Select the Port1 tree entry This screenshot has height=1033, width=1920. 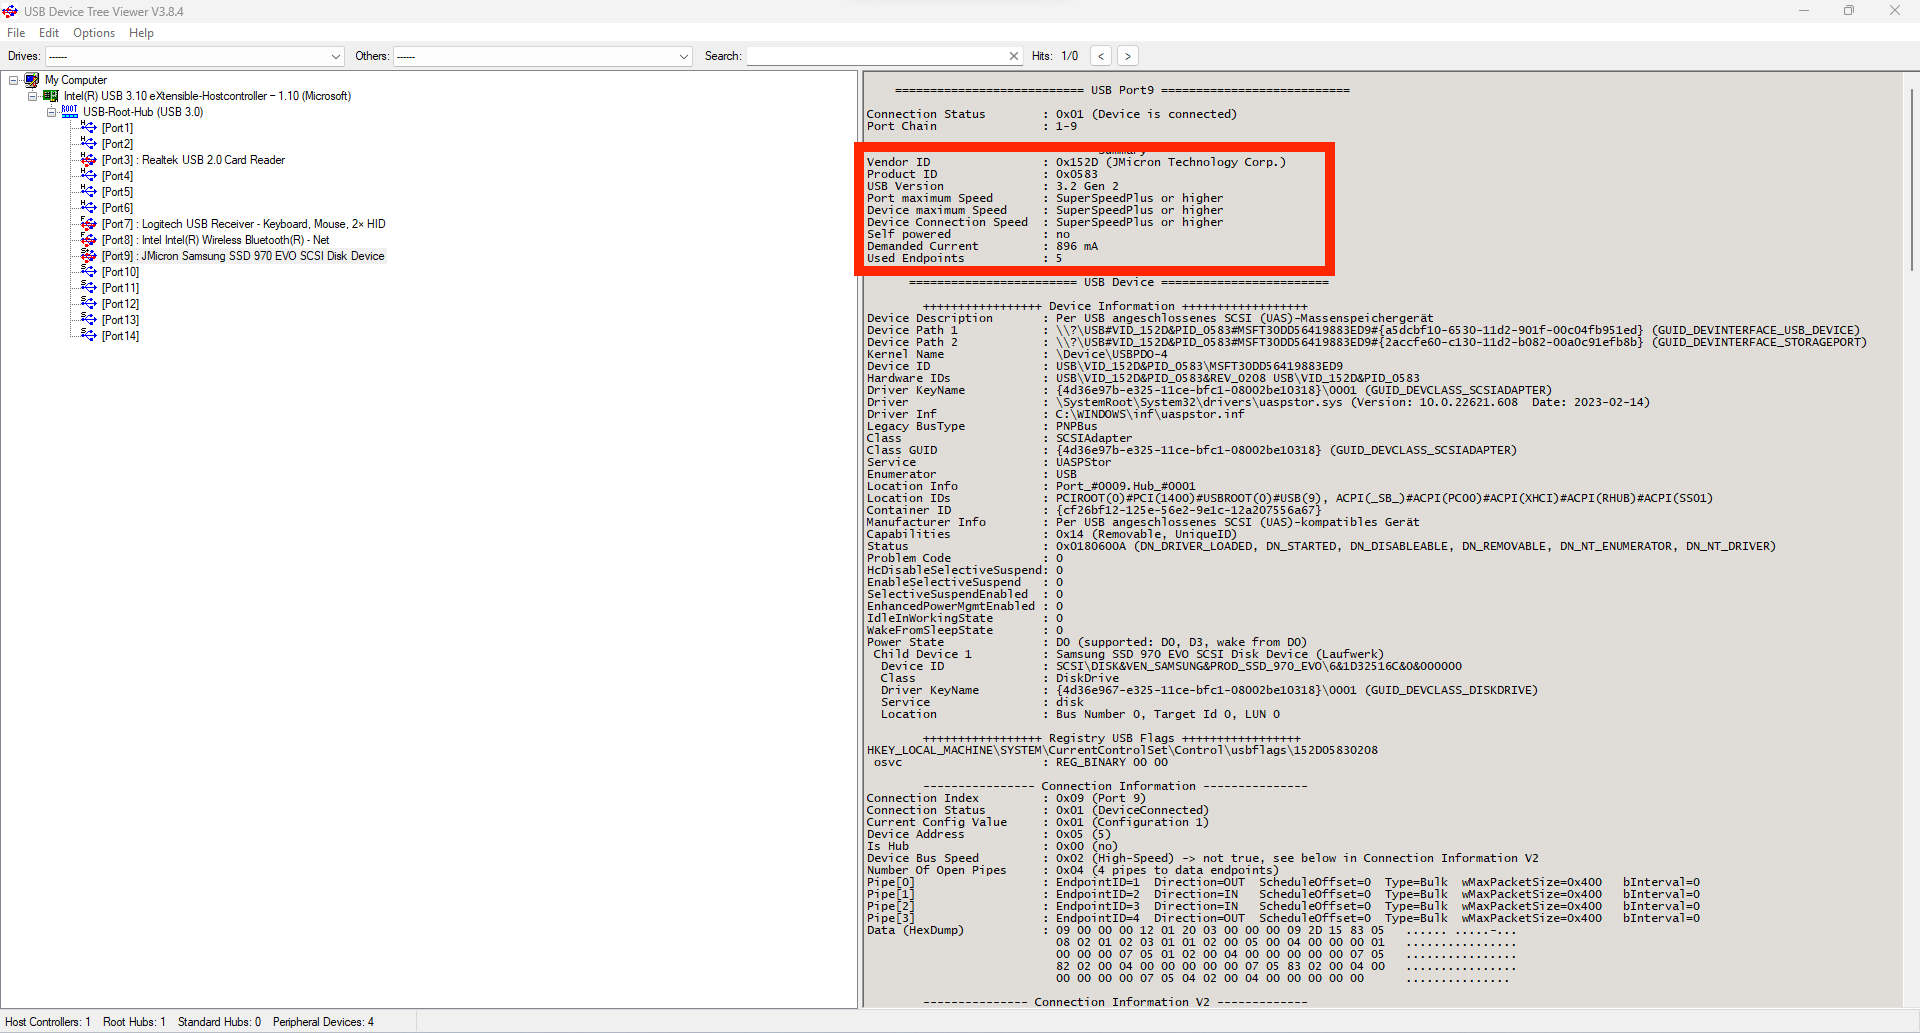coord(117,128)
